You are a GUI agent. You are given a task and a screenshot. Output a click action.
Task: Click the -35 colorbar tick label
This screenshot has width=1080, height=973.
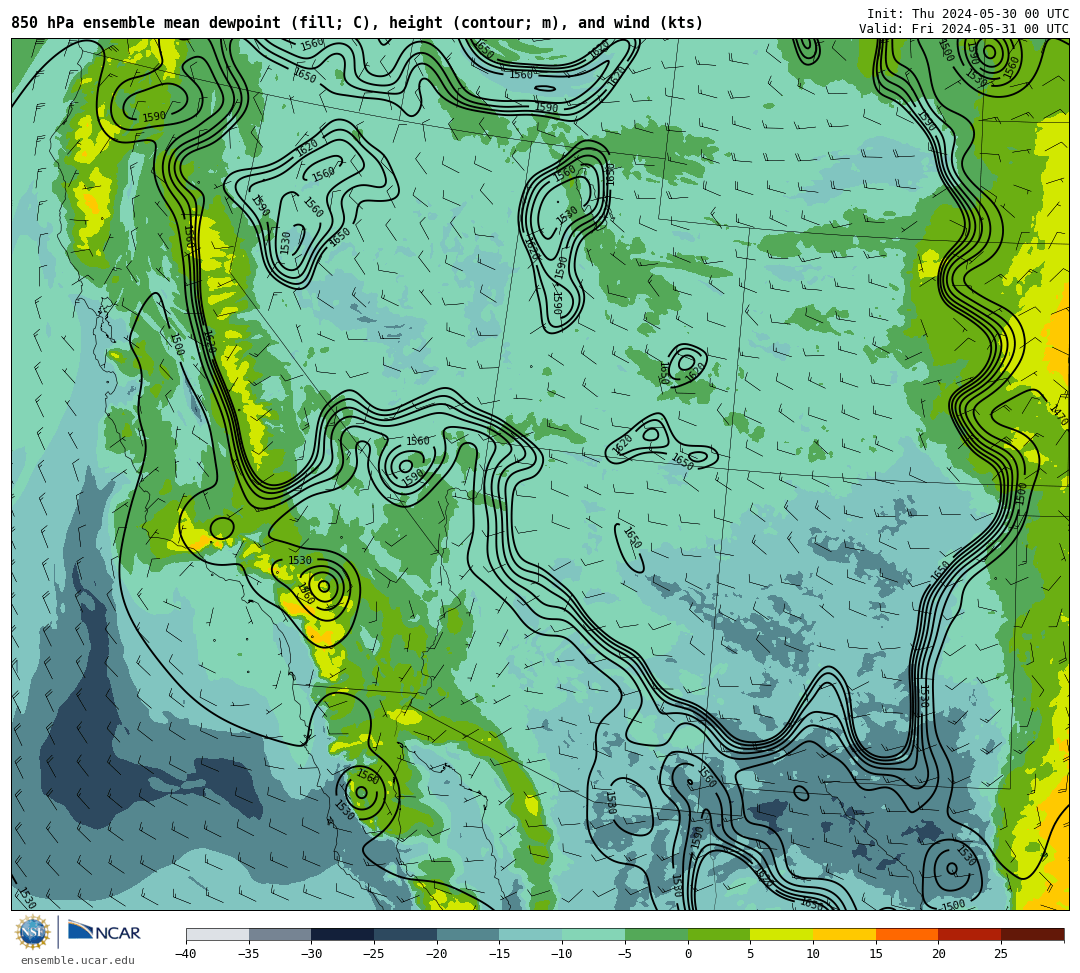[249, 954]
